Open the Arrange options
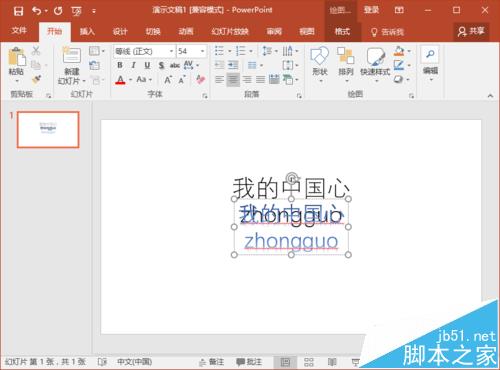 346,65
